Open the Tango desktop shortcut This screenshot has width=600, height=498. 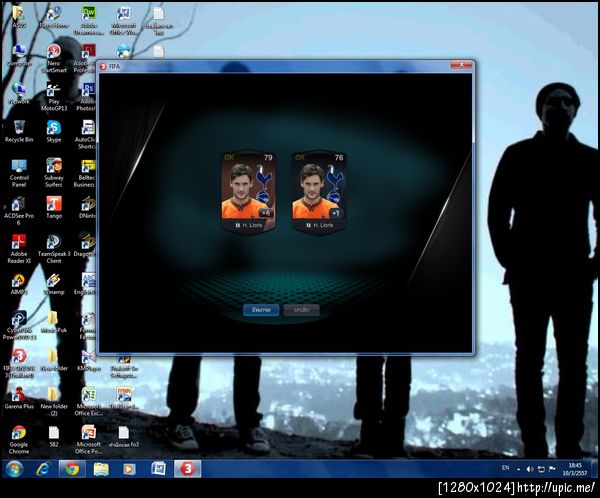pos(54,208)
